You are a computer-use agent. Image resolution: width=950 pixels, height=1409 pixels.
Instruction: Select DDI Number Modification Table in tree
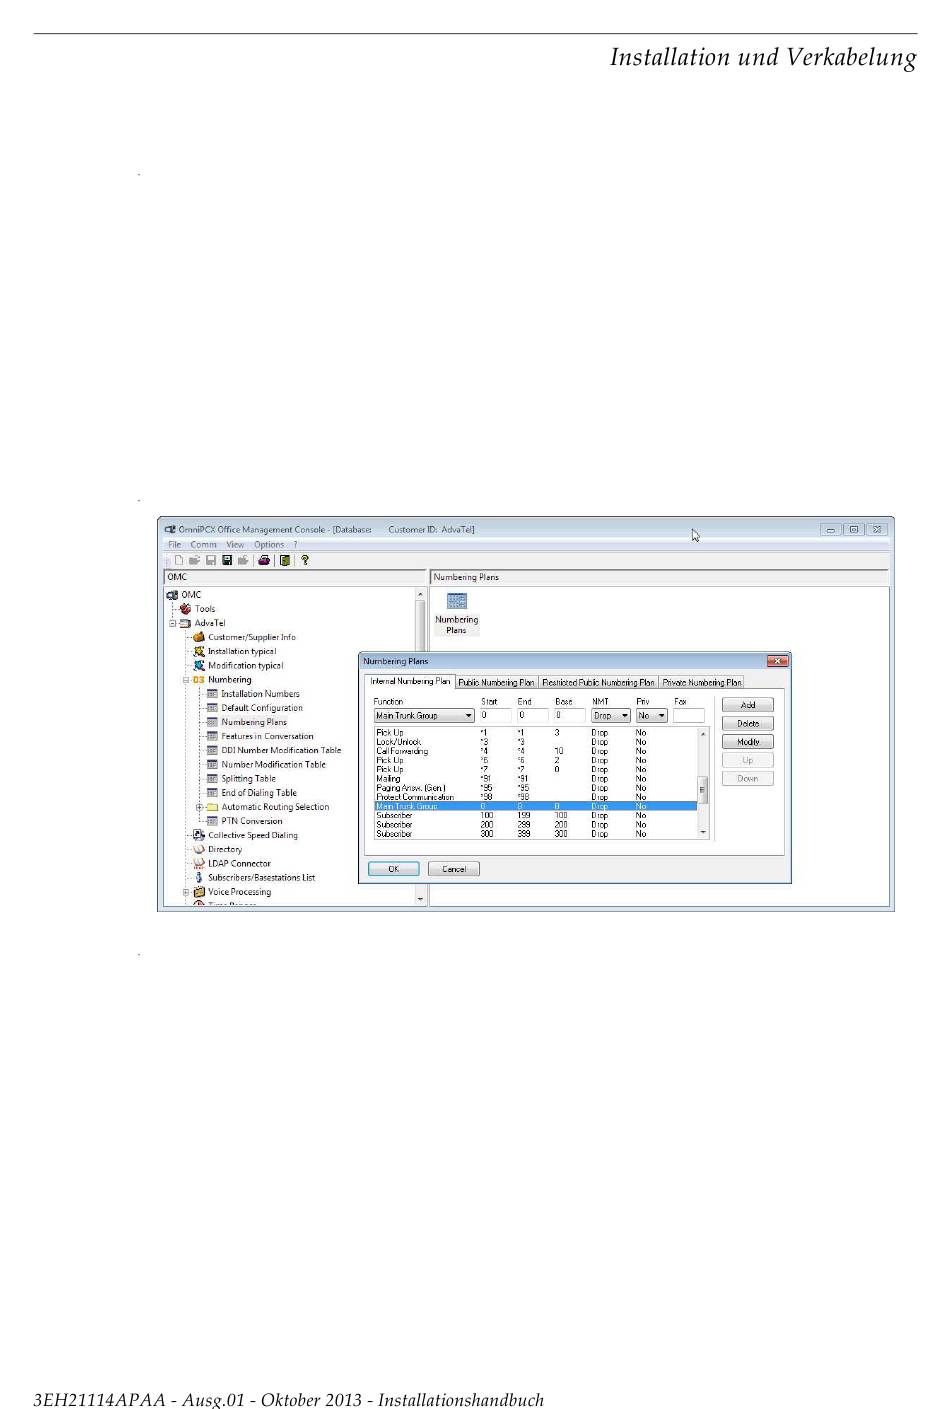281,750
